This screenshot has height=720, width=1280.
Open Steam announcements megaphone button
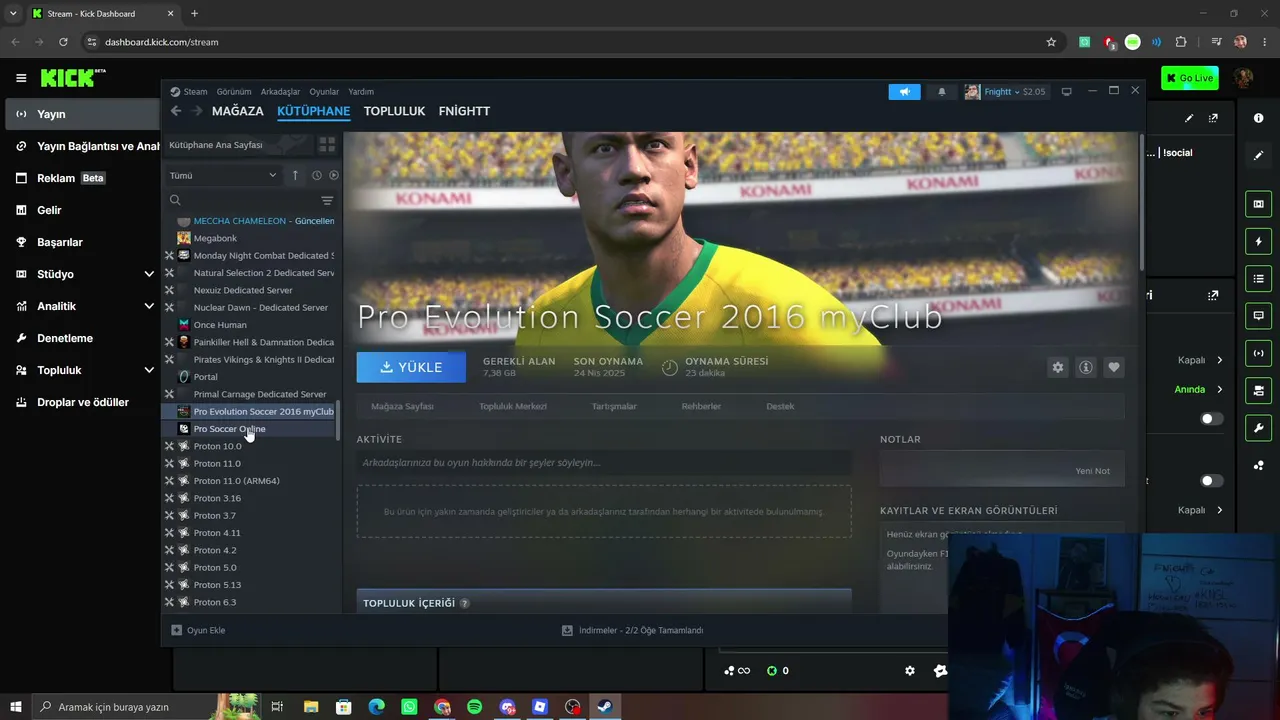click(904, 92)
